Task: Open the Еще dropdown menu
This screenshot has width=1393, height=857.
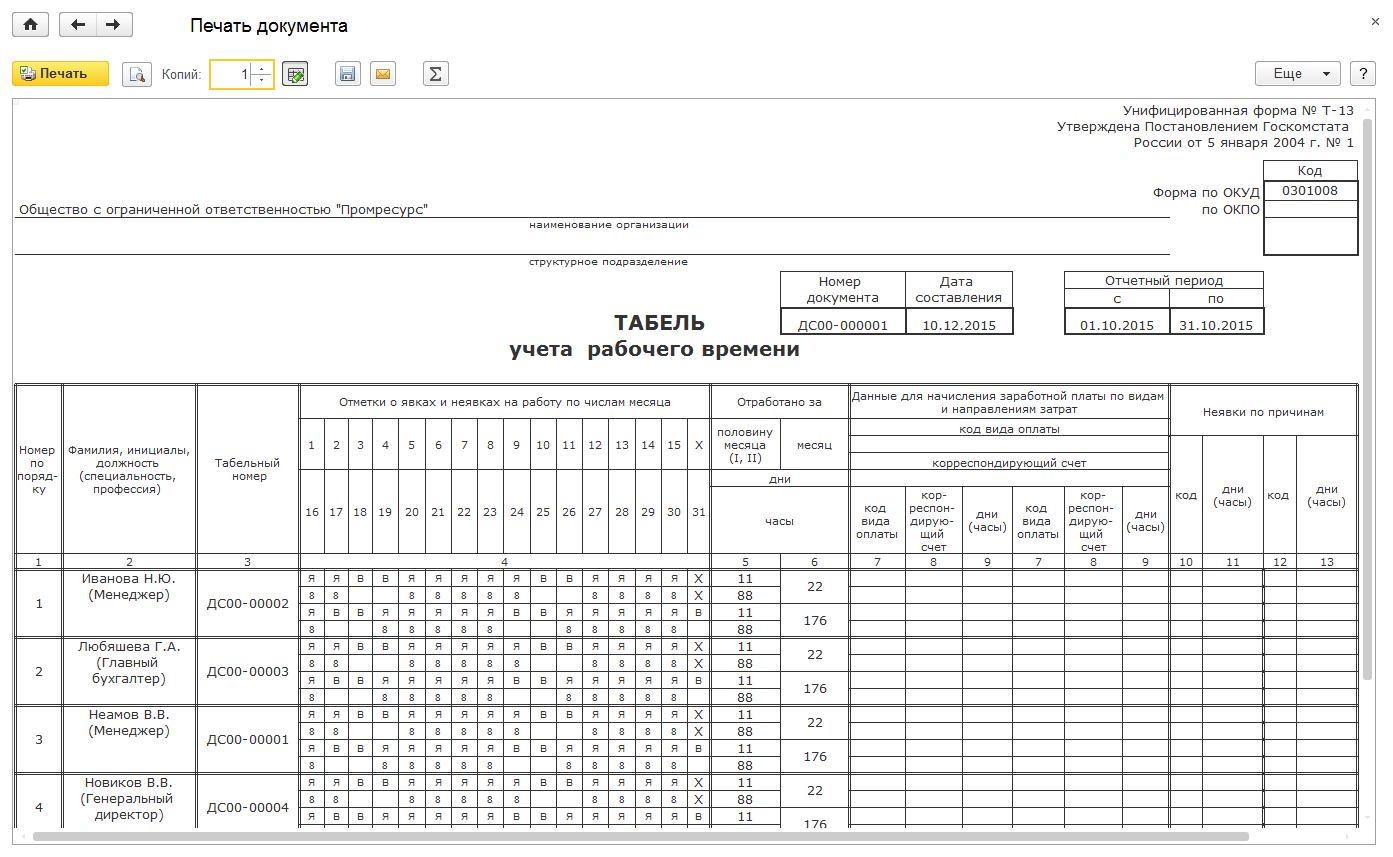Action: tap(1297, 74)
